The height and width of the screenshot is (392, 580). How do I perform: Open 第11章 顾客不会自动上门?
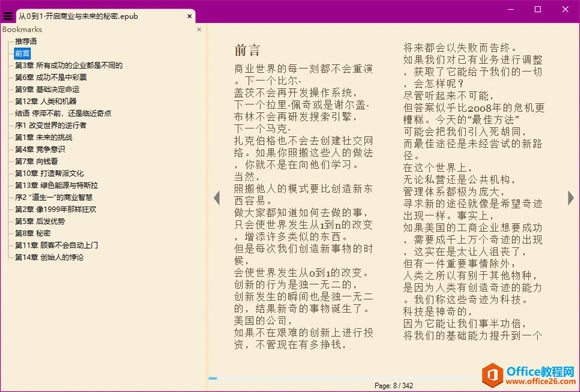click(x=57, y=245)
